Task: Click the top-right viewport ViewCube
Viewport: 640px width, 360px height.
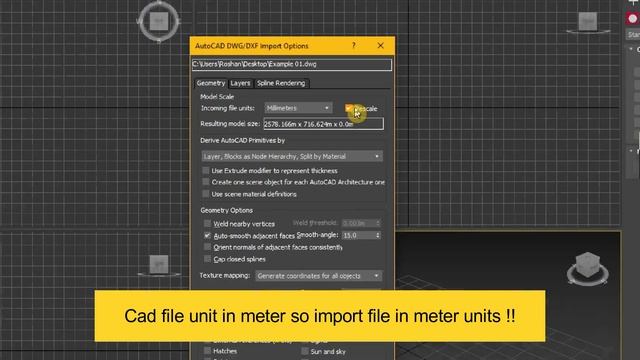Action: point(588,22)
